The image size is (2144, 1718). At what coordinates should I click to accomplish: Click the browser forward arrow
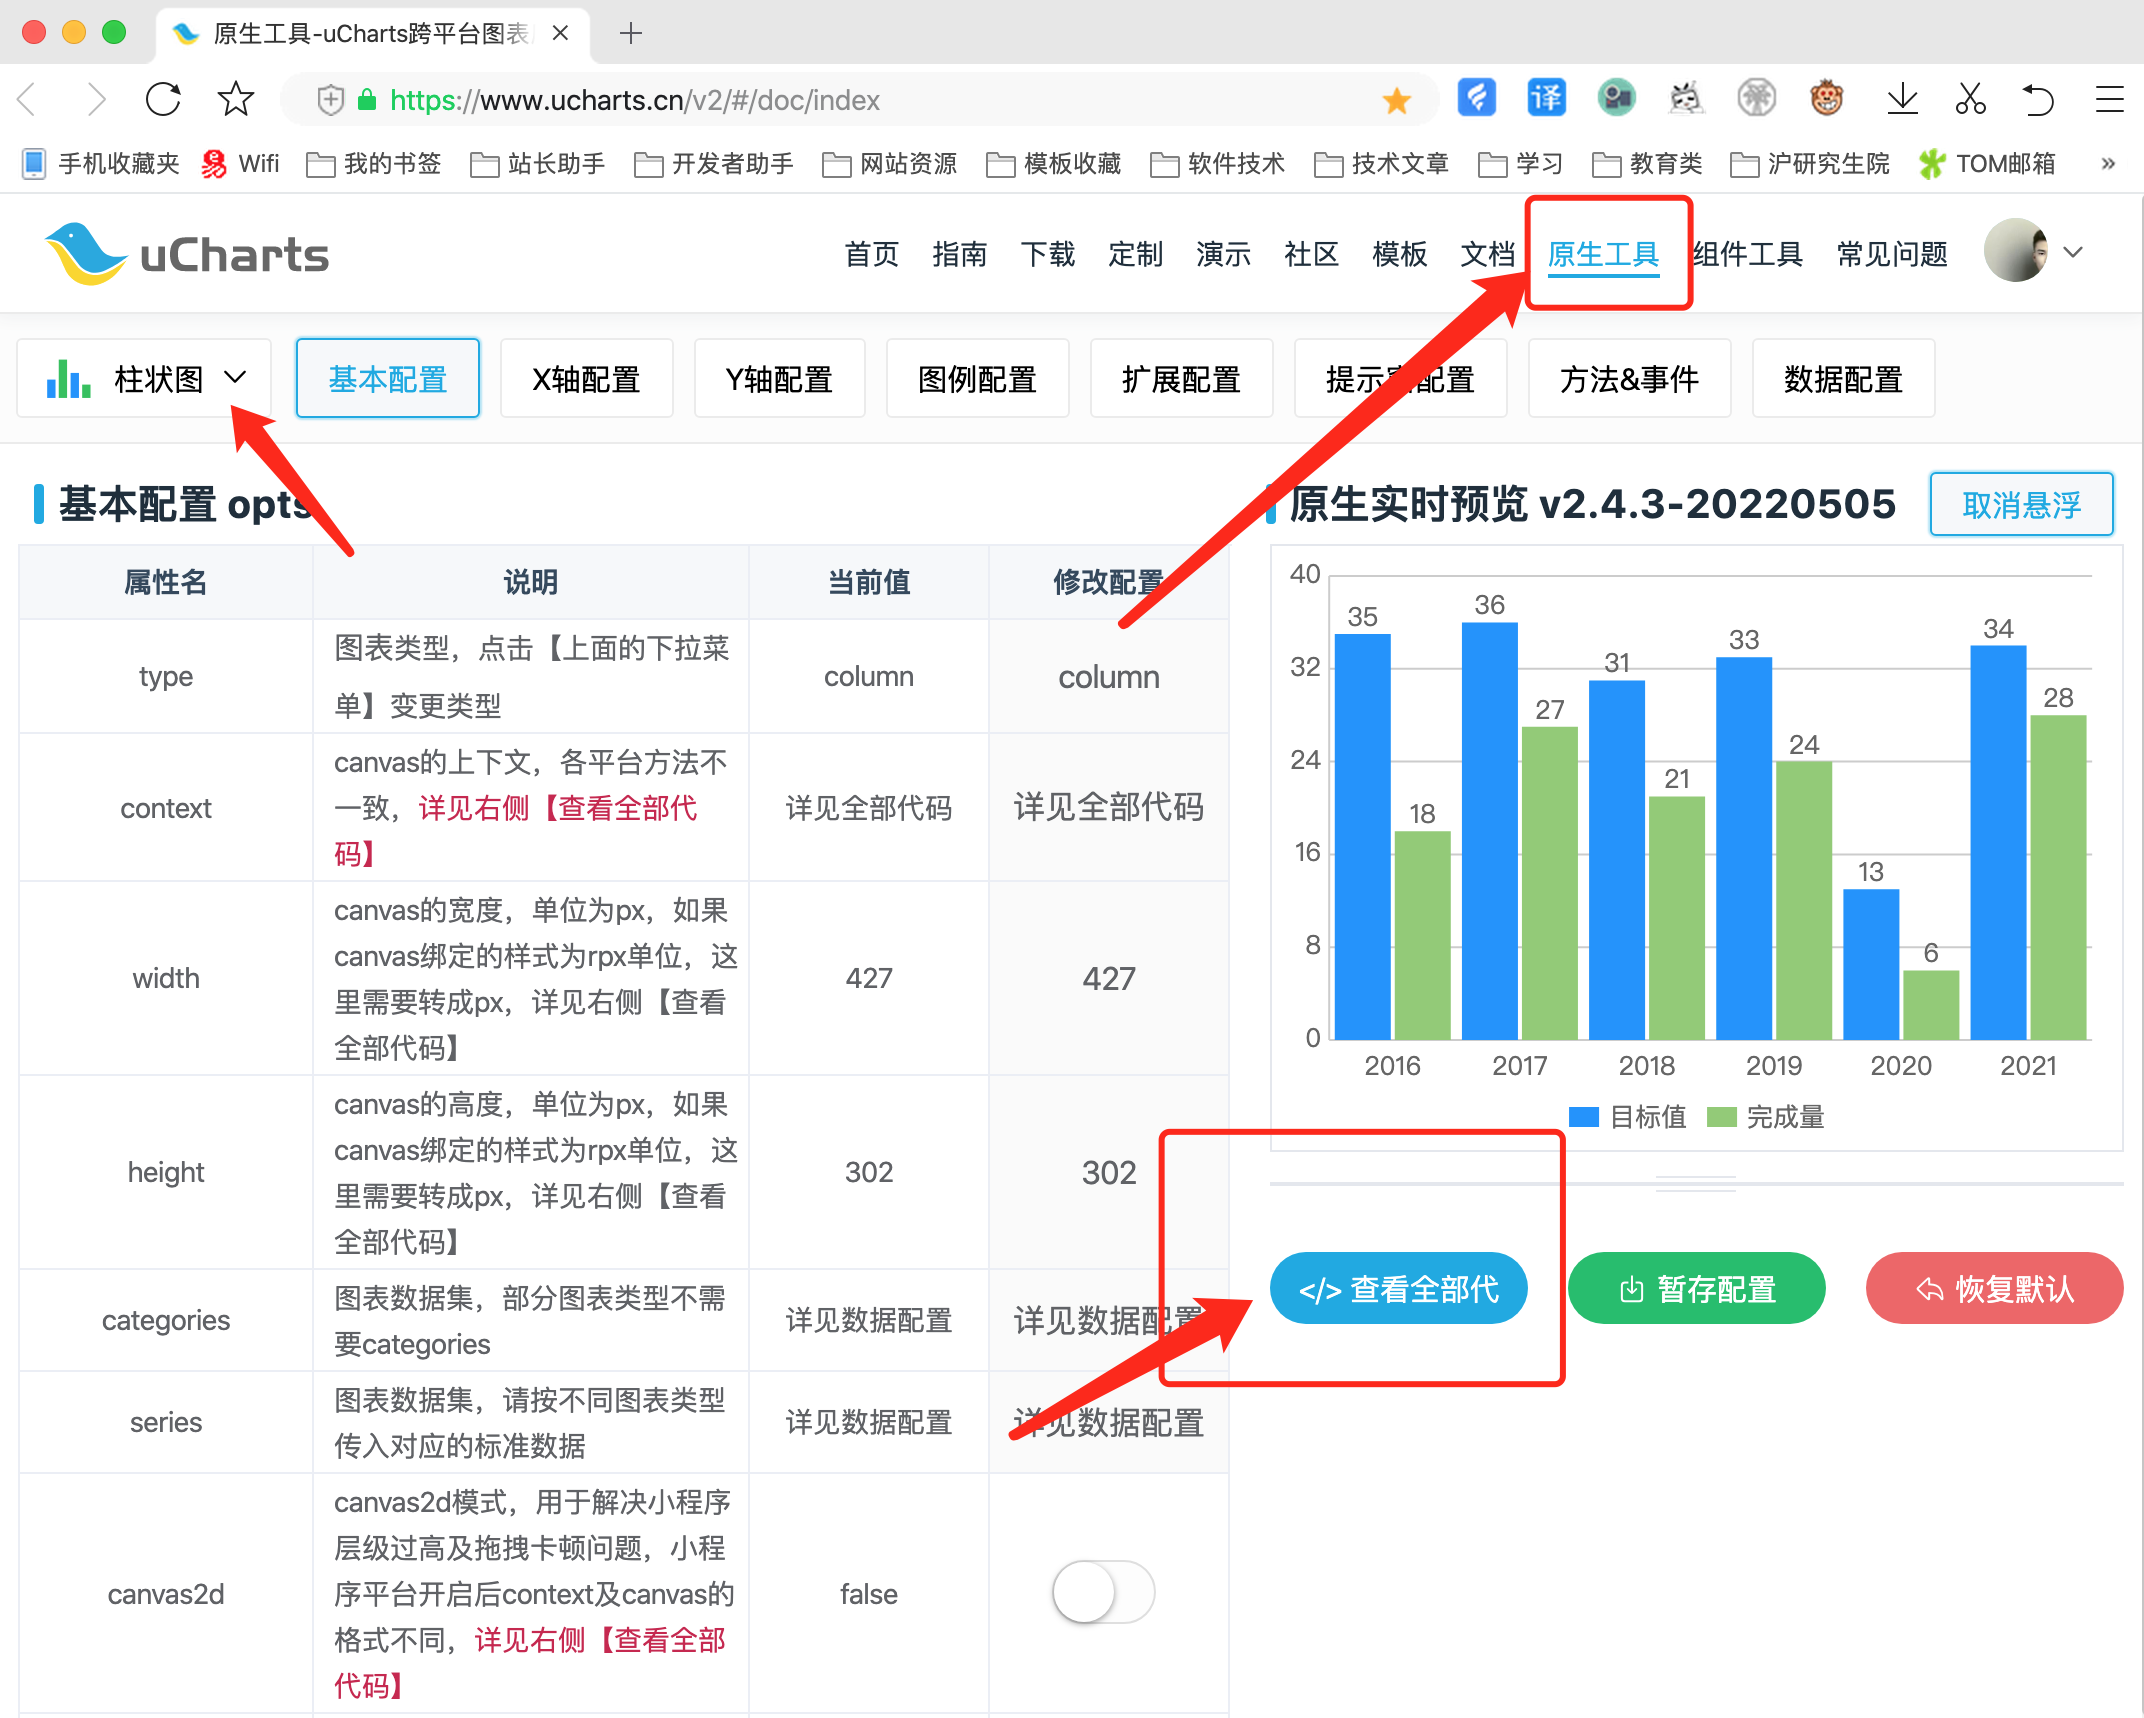[x=96, y=99]
